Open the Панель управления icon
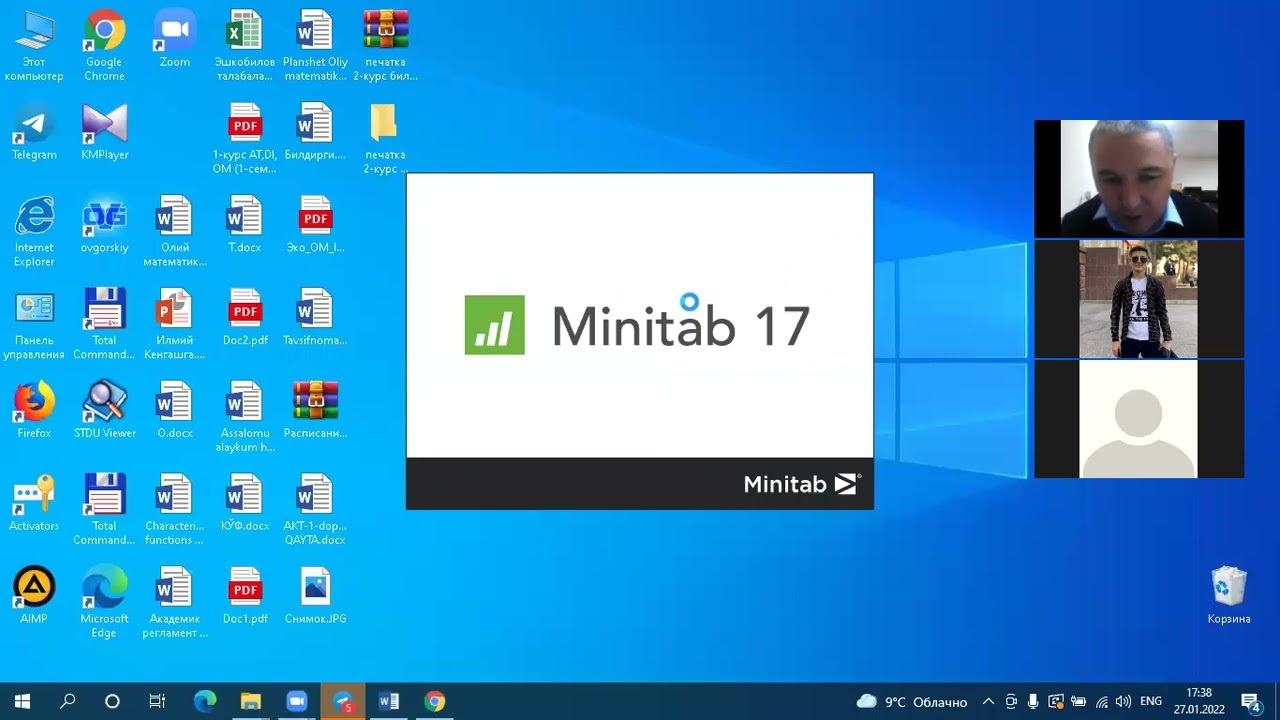This screenshot has height=720, width=1280. (x=34, y=325)
